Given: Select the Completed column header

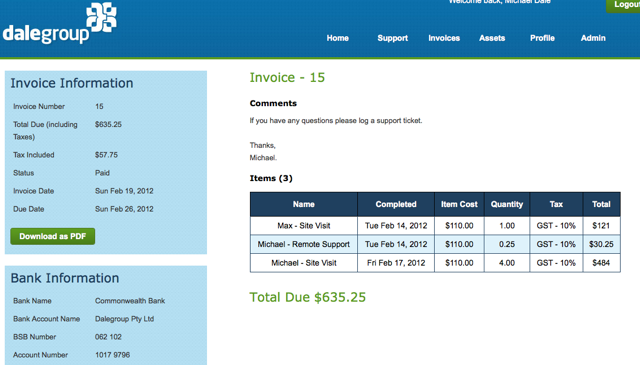Looking at the screenshot, I should pos(396,204).
